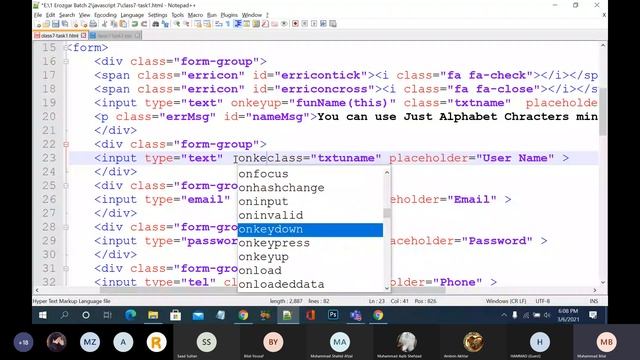Toggle INS mode in the status bar
Image resolution: width=640 pixels, height=360 pixels.
pos(593,301)
